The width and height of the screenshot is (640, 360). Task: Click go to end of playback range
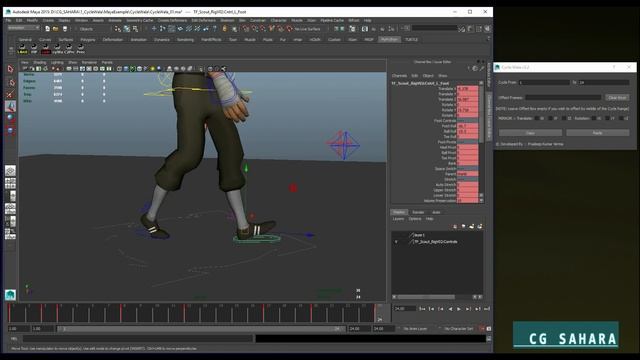click(487, 309)
